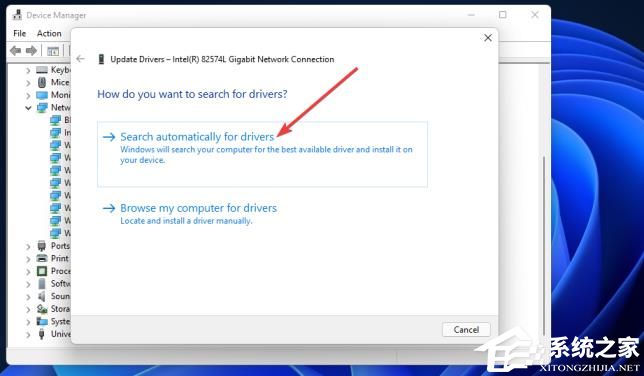The image size is (644, 376).
Task: Expand the Software devices node
Action: coord(28,284)
